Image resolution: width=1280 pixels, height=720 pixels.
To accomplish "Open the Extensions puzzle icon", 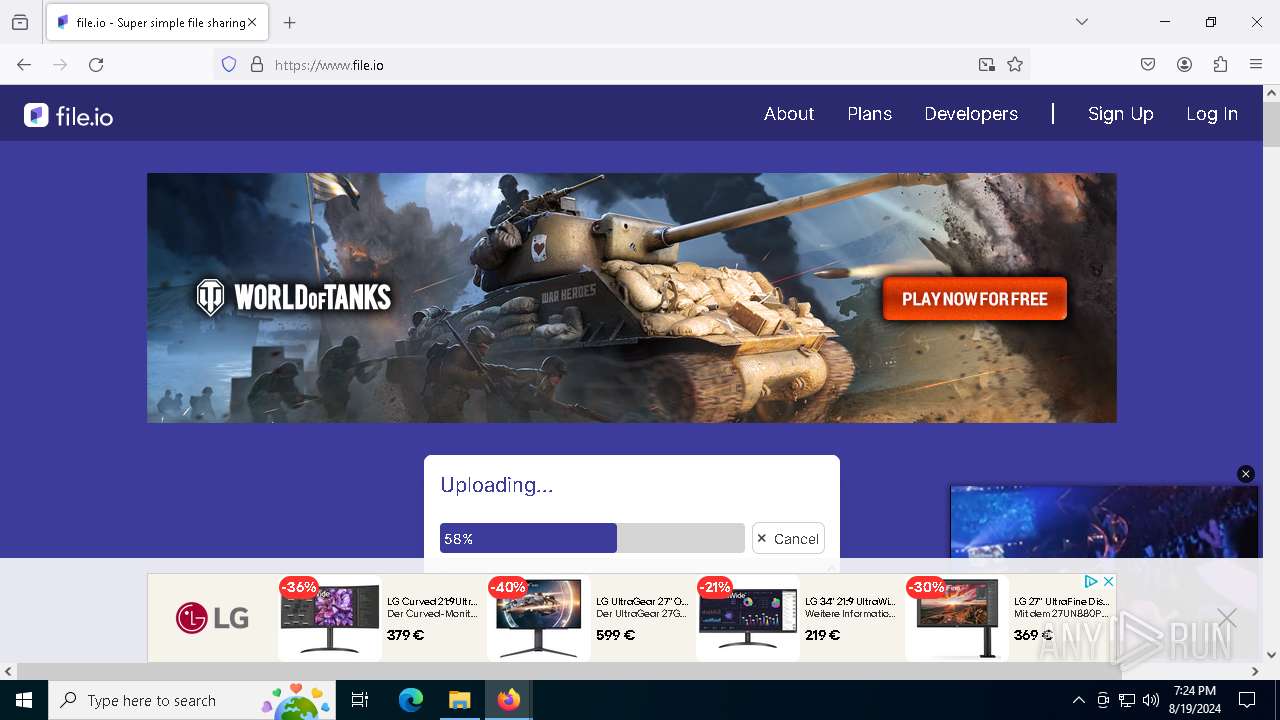I will [x=1220, y=65].
